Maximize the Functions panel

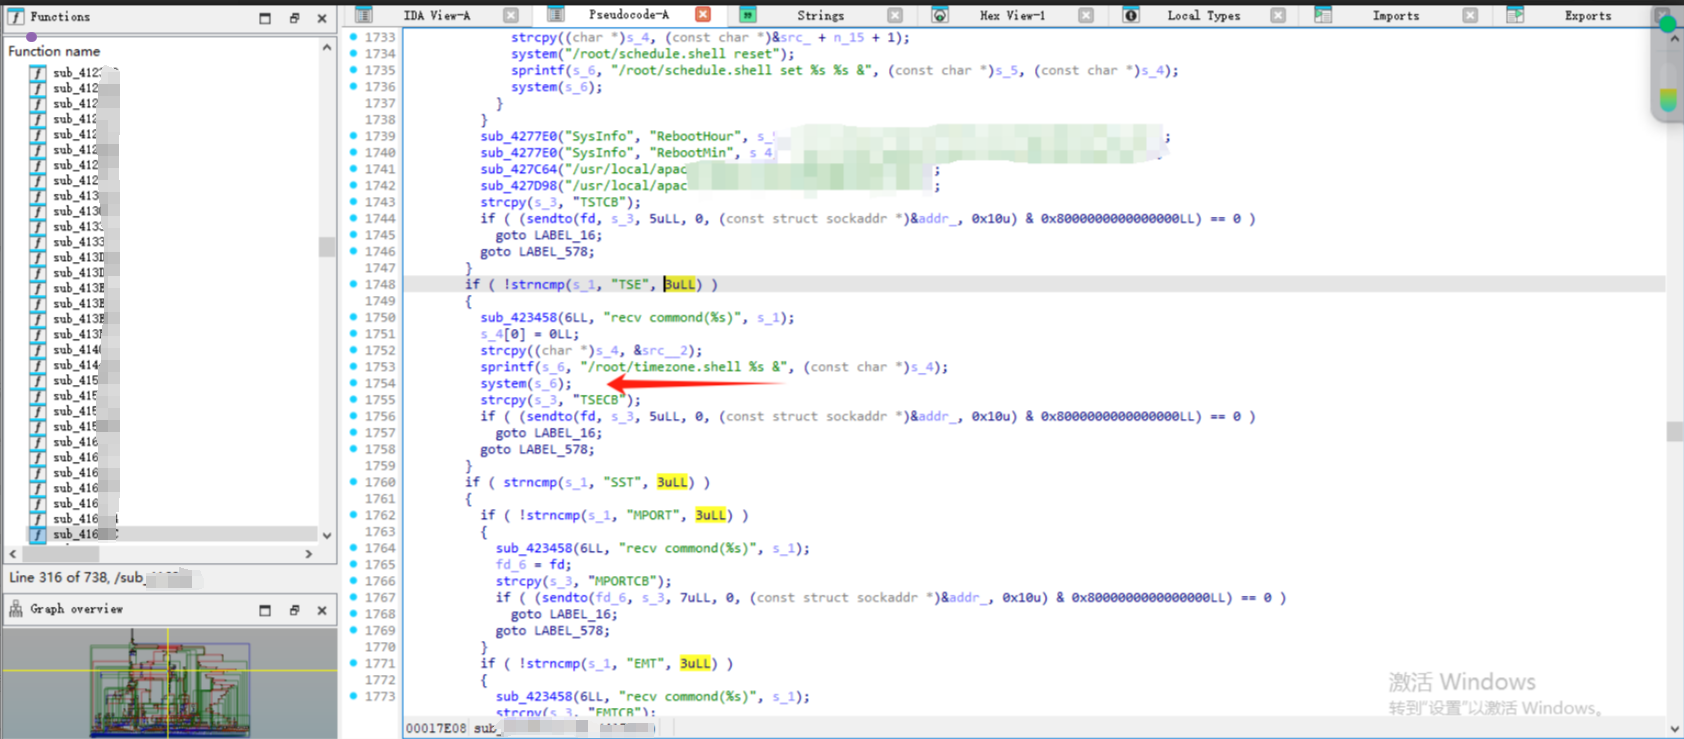[265, 18]
